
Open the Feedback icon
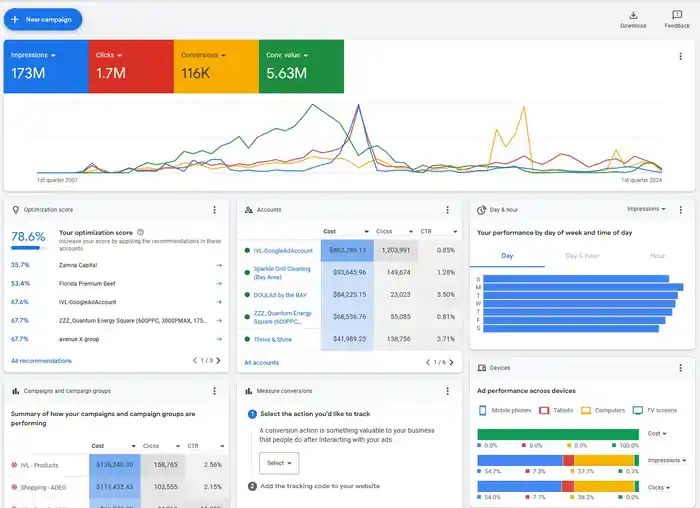click(677, 15)
